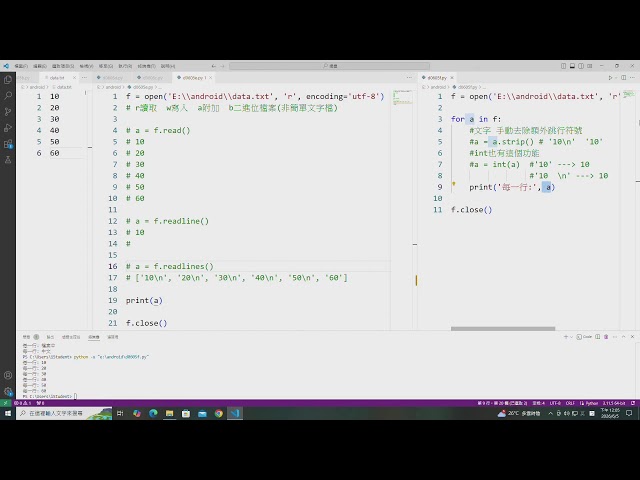The image size is (640, 480).
Task: Click the line and column status item
Action: tap(502, 403)
